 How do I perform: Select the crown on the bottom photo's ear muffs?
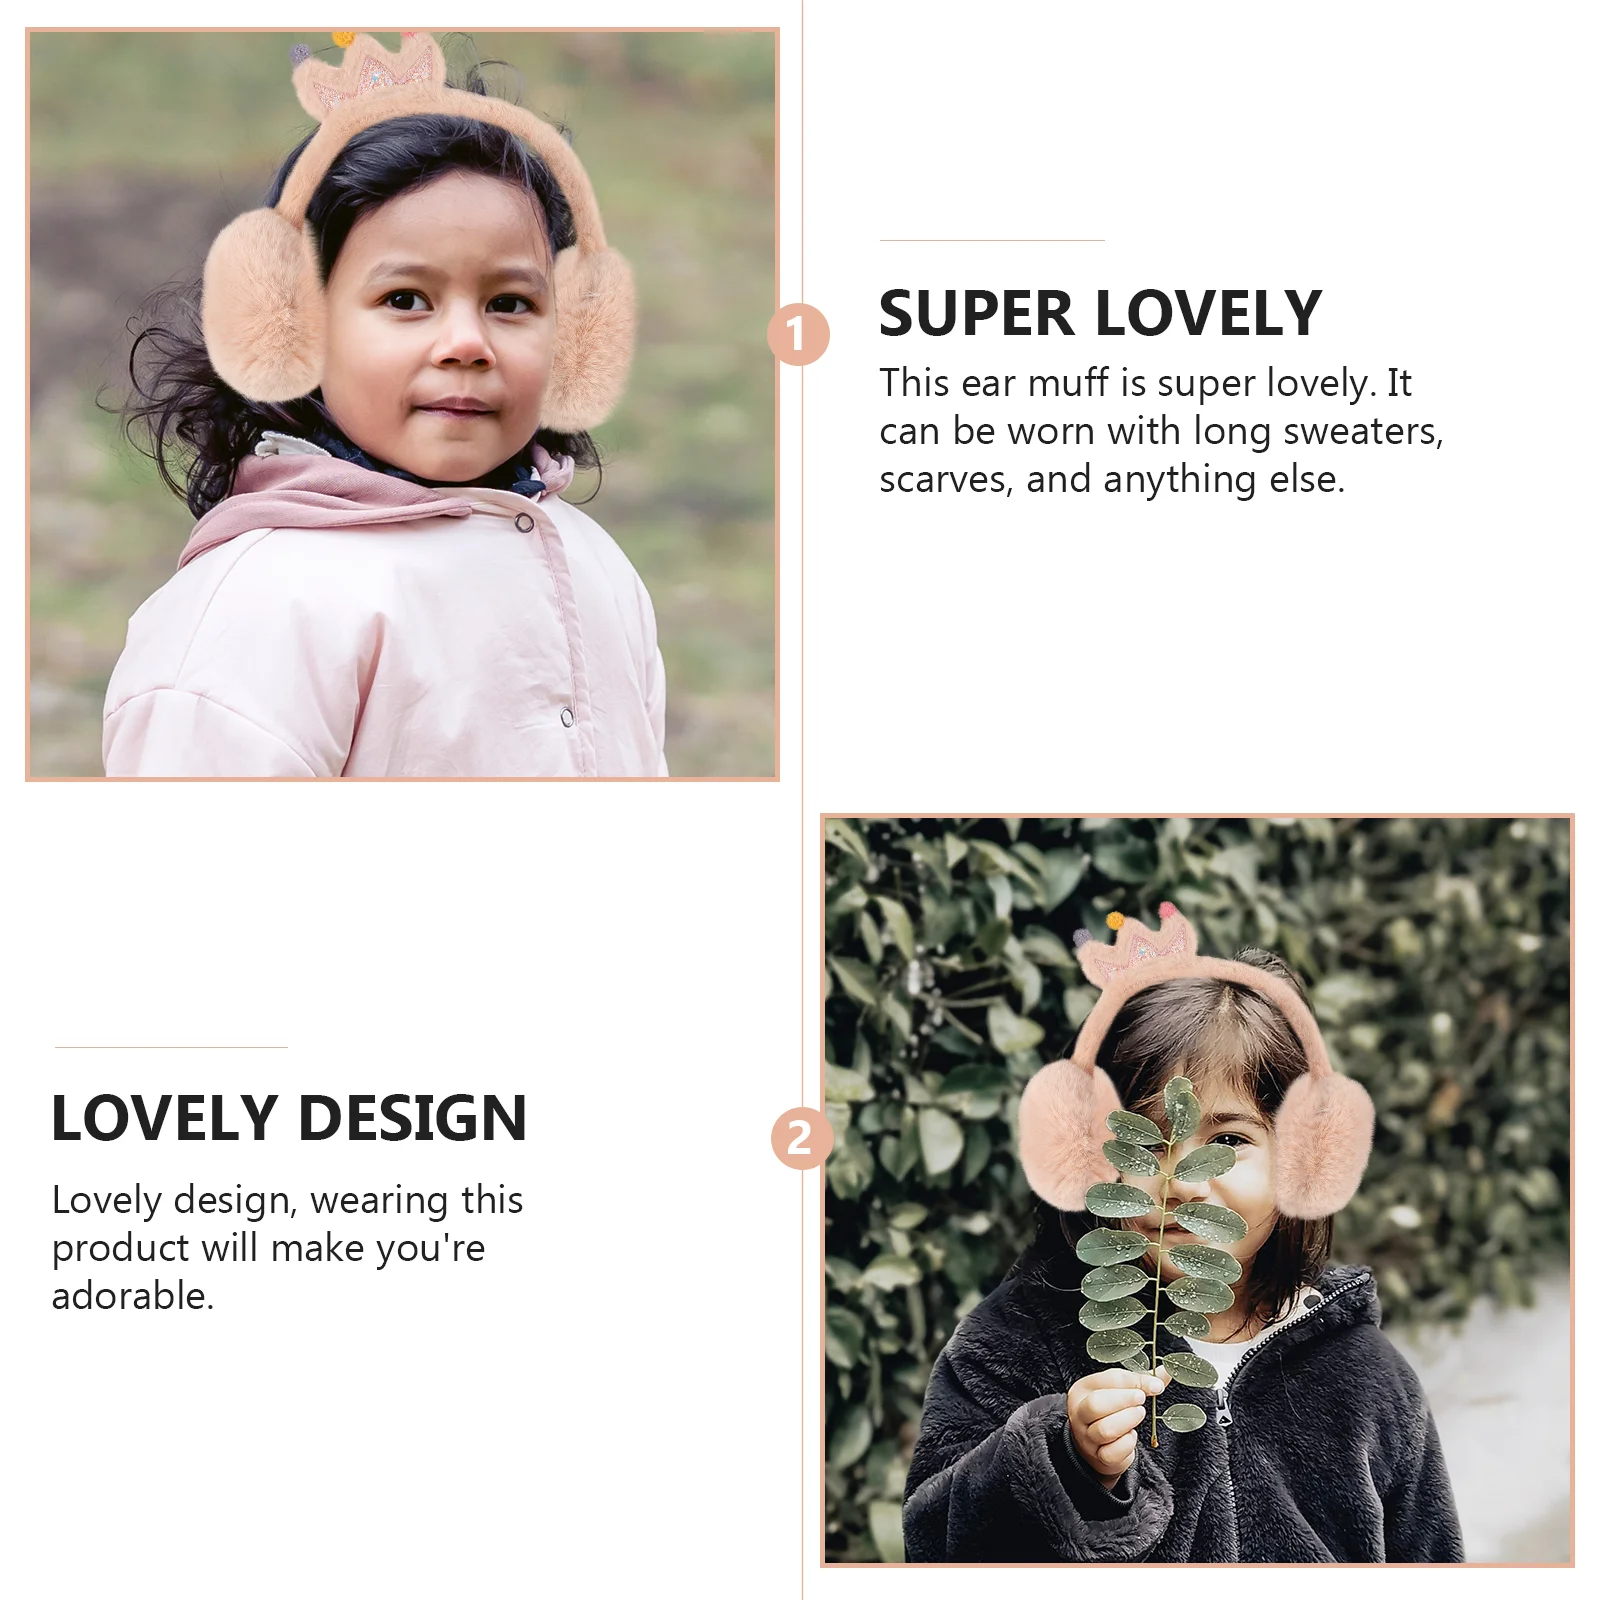(1138, 942)
